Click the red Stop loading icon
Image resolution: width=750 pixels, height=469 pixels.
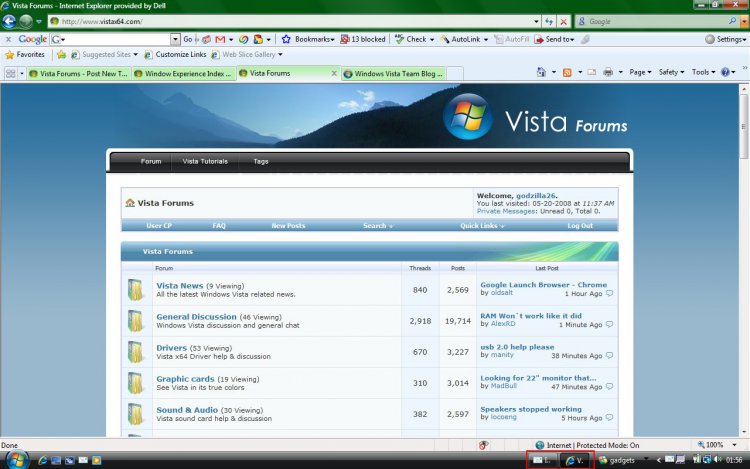pos(563,22)
